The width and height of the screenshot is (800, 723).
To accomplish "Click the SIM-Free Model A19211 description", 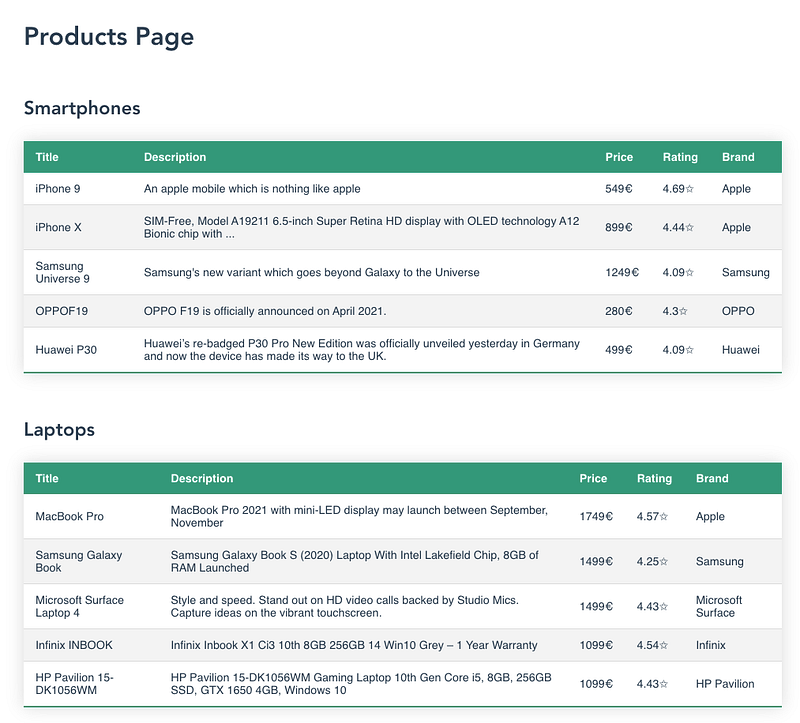I will (x=361, y=228).
